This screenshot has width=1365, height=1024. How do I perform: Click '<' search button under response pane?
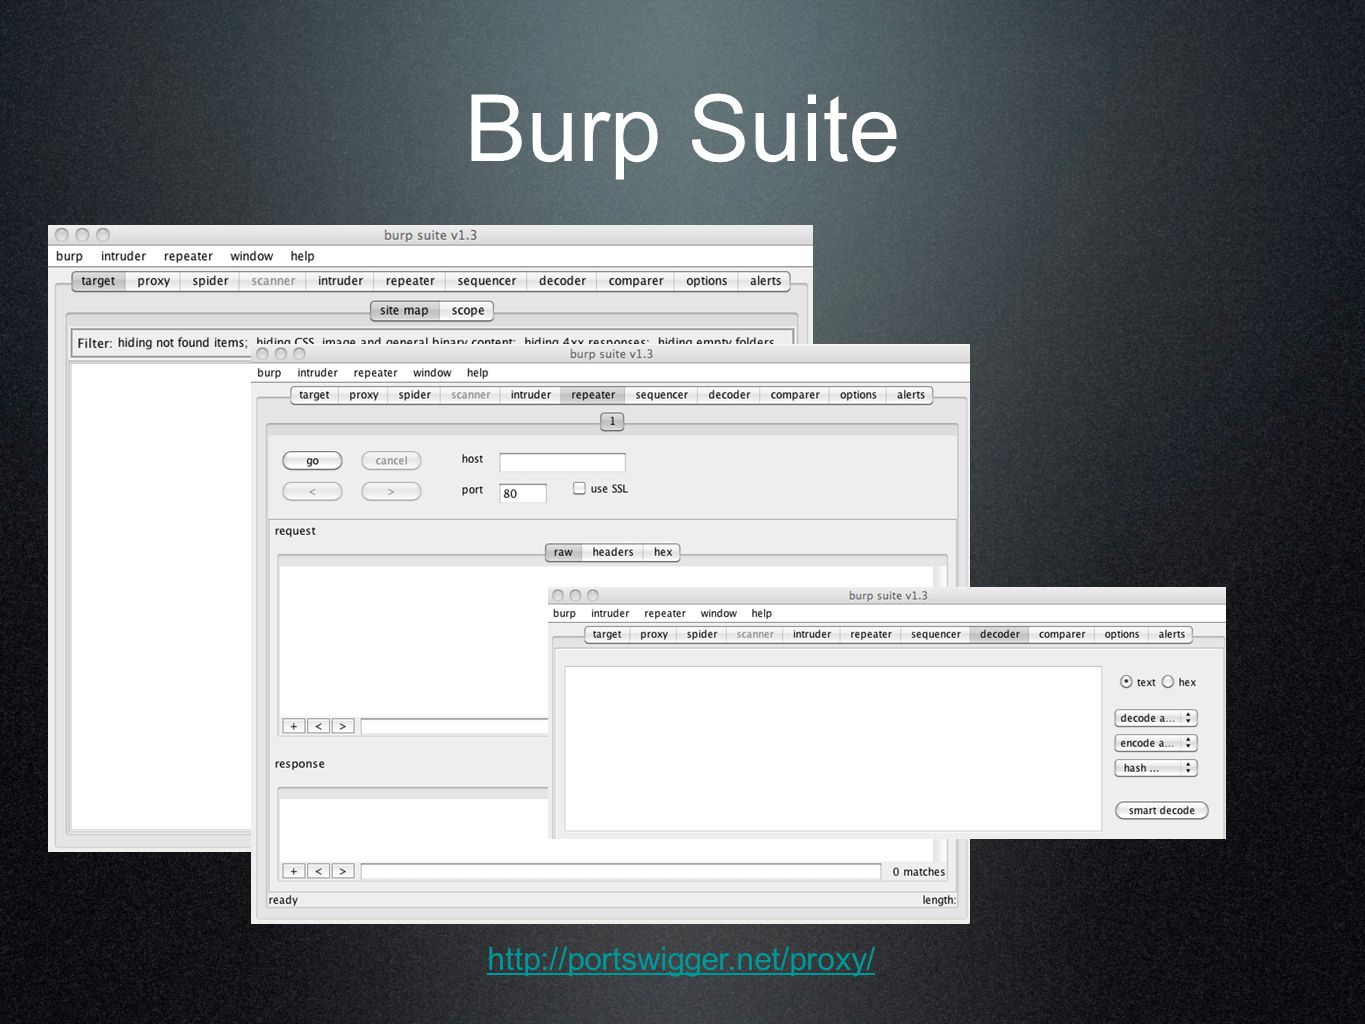(318, 871)
